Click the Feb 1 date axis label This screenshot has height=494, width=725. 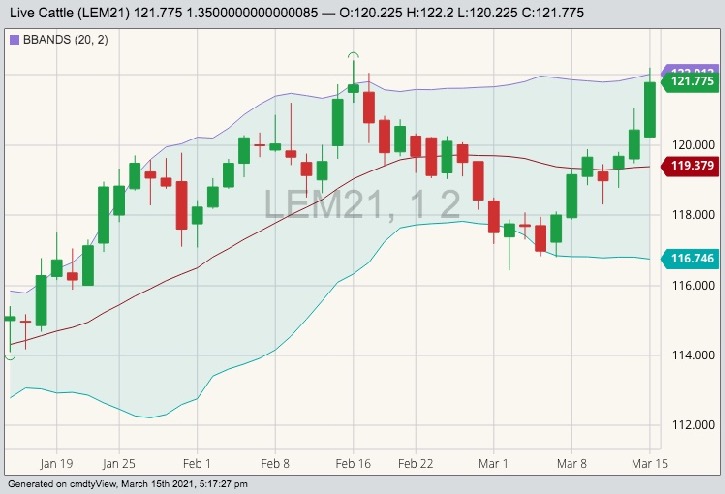(x=197, y=463)
